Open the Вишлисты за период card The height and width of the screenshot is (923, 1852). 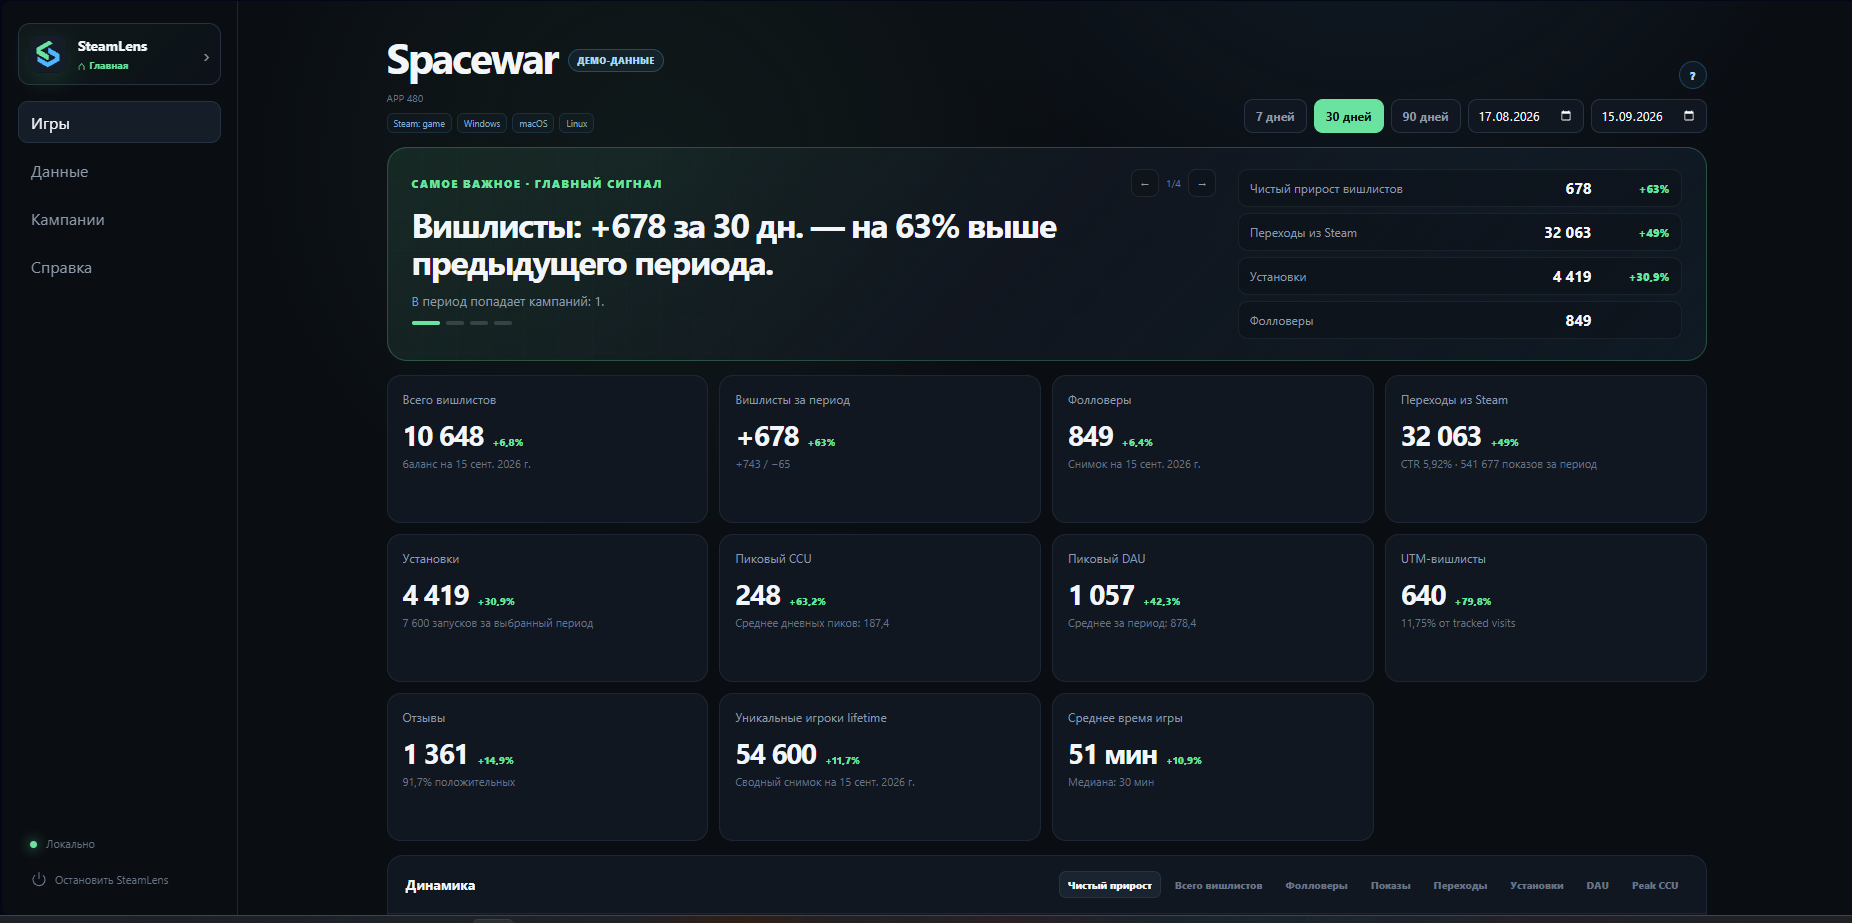(880, 449)
